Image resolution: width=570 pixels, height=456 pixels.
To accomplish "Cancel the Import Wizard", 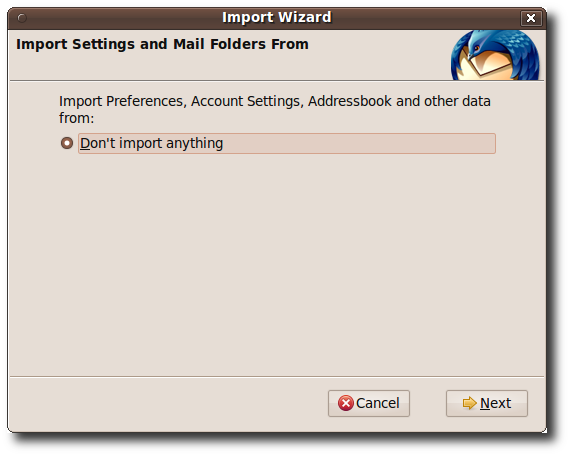I will point(369,403).
